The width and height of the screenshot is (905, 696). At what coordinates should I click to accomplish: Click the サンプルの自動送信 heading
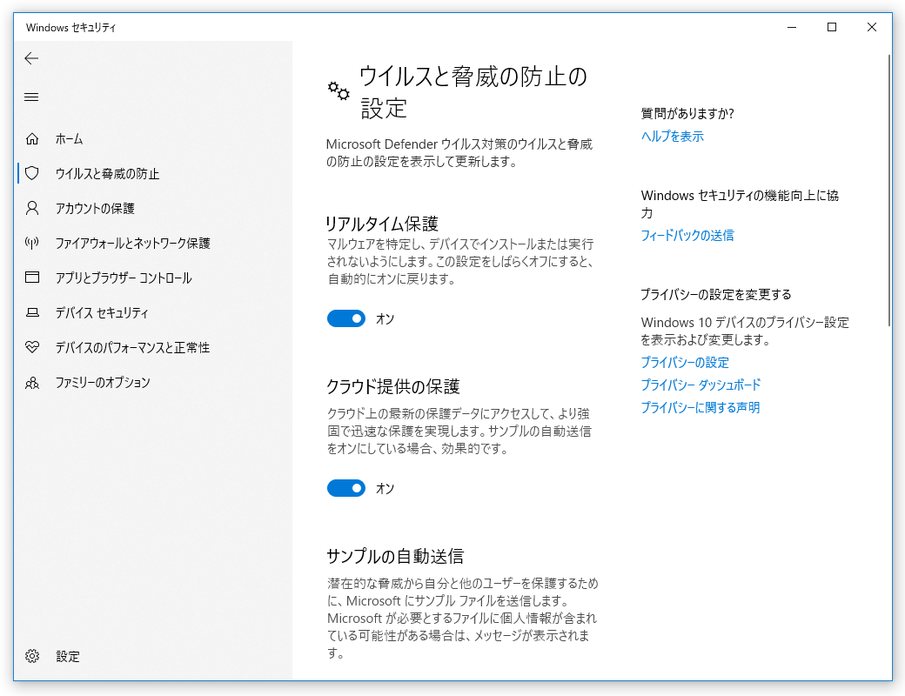pyautogui.click(x=395, y=556)
